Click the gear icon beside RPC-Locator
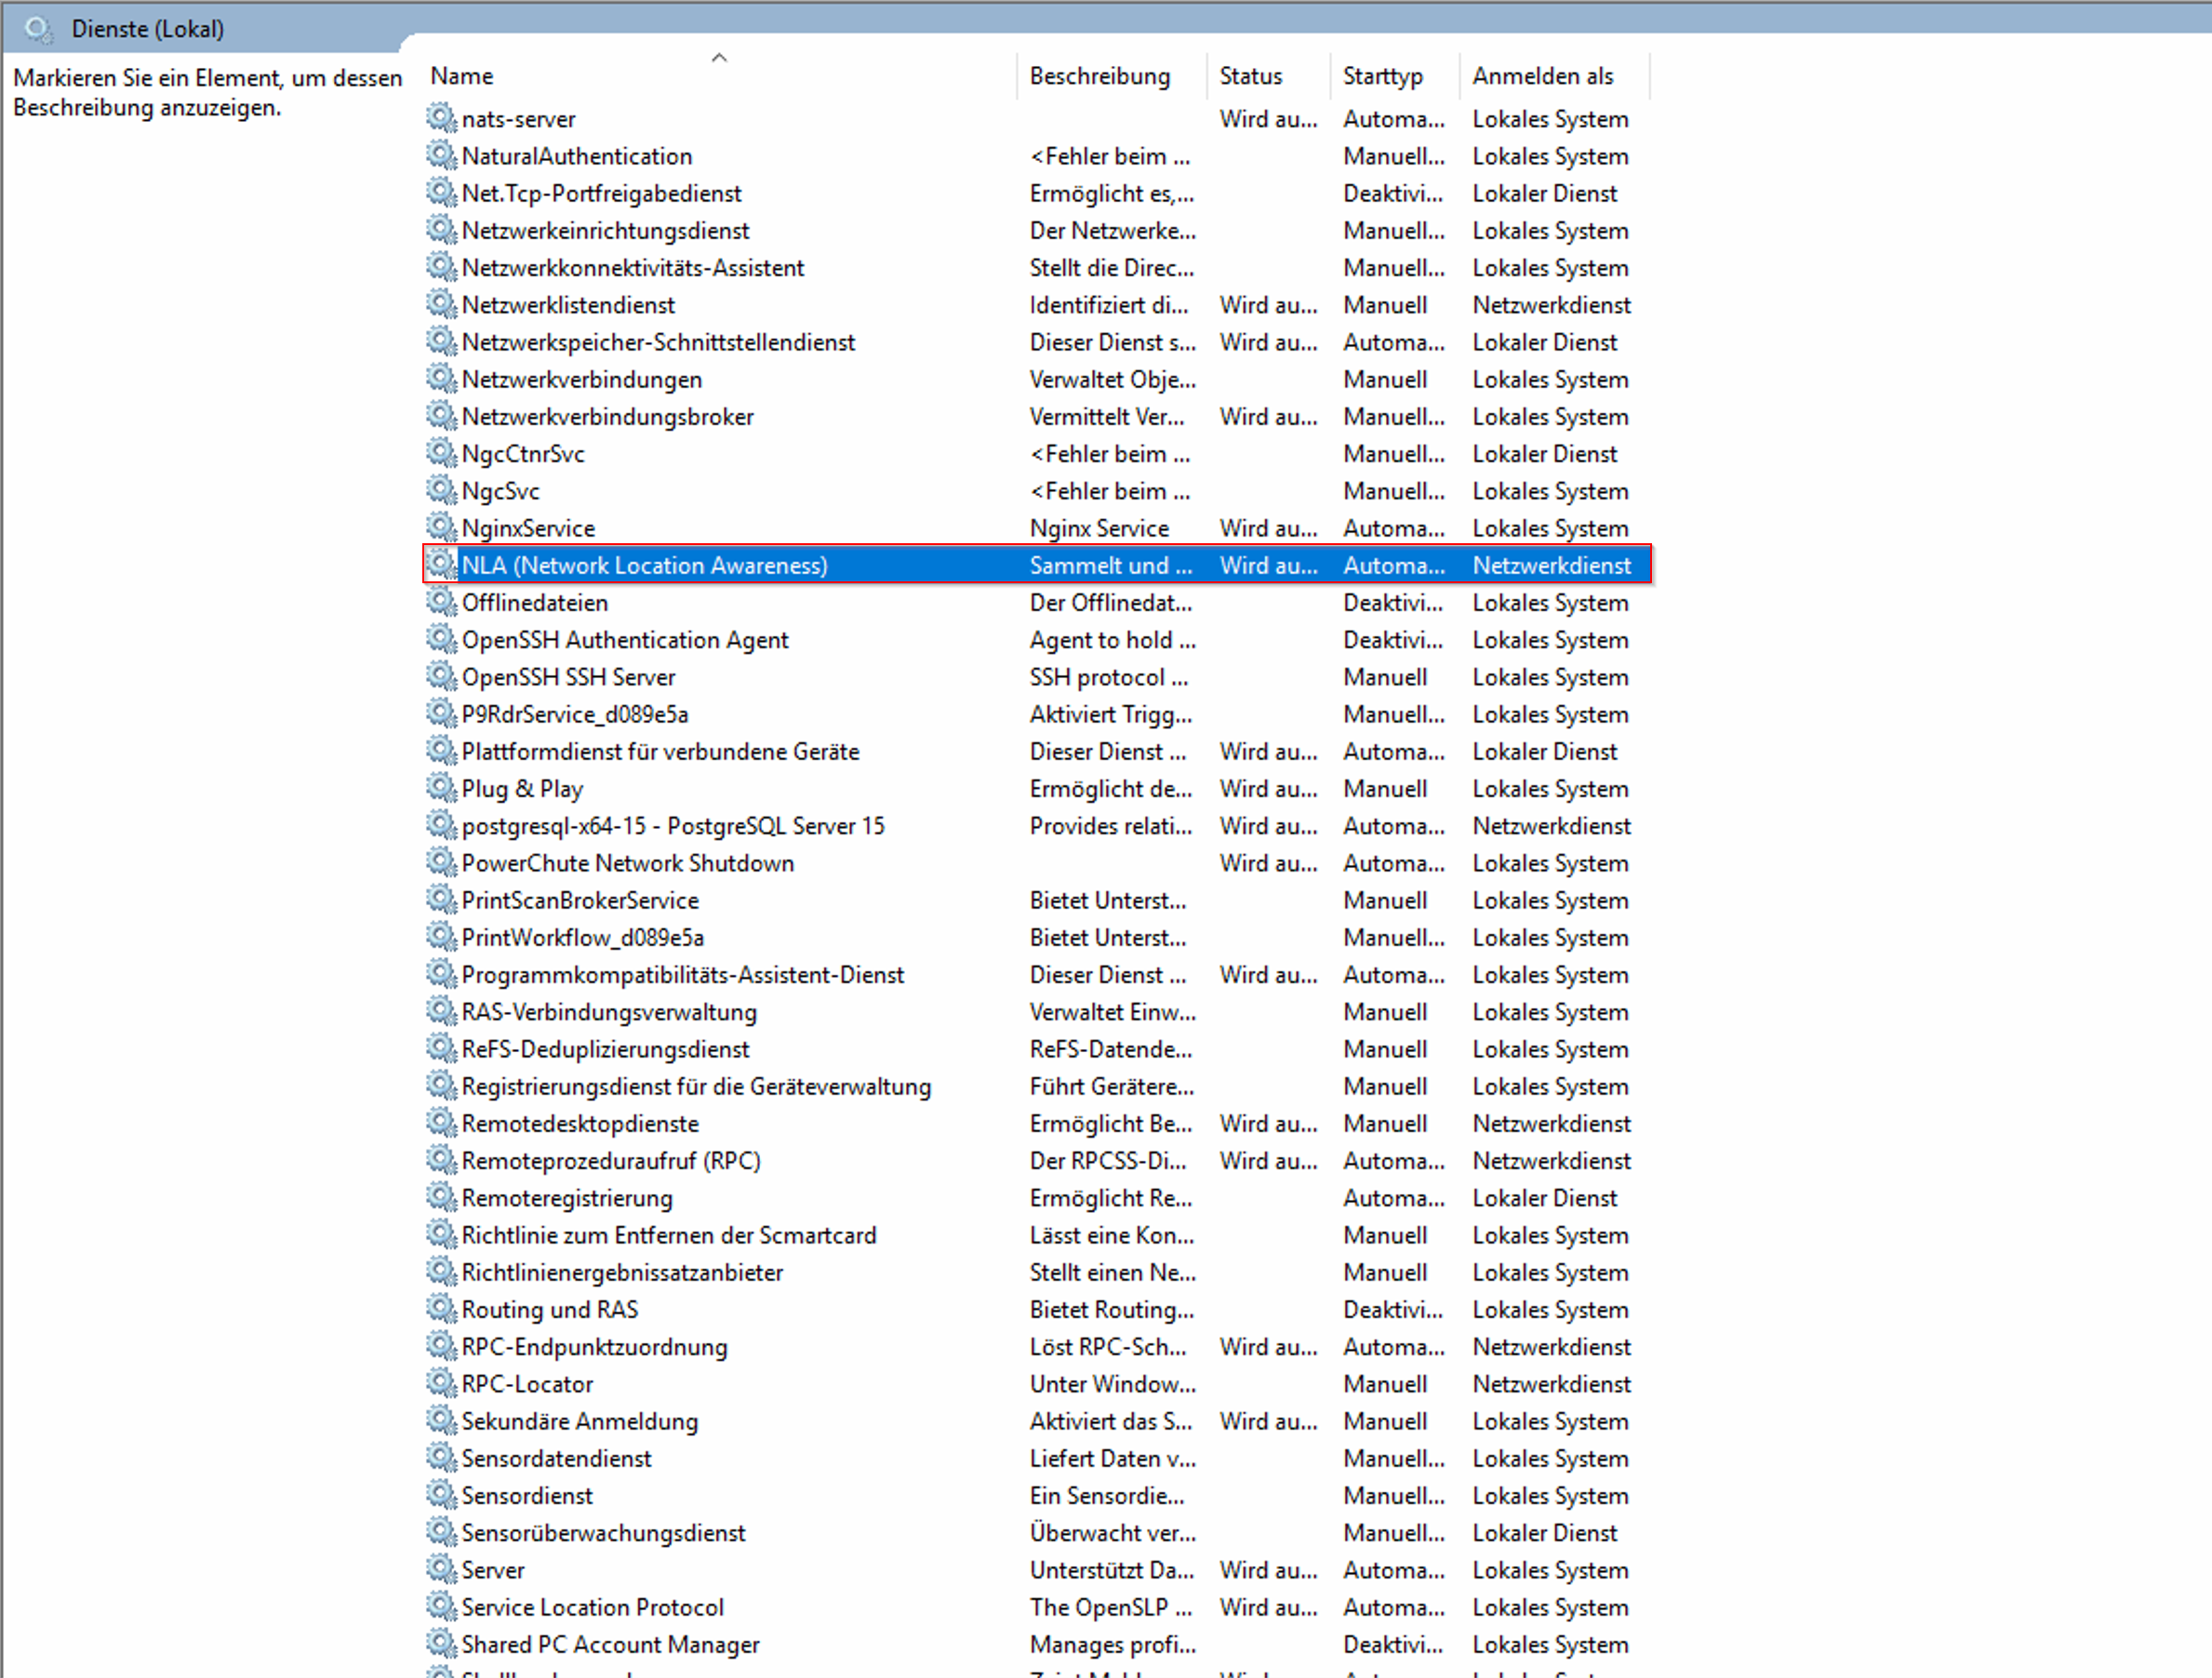The width and height of the screenshot is (2212, 1678). (x=440, y=1383)
